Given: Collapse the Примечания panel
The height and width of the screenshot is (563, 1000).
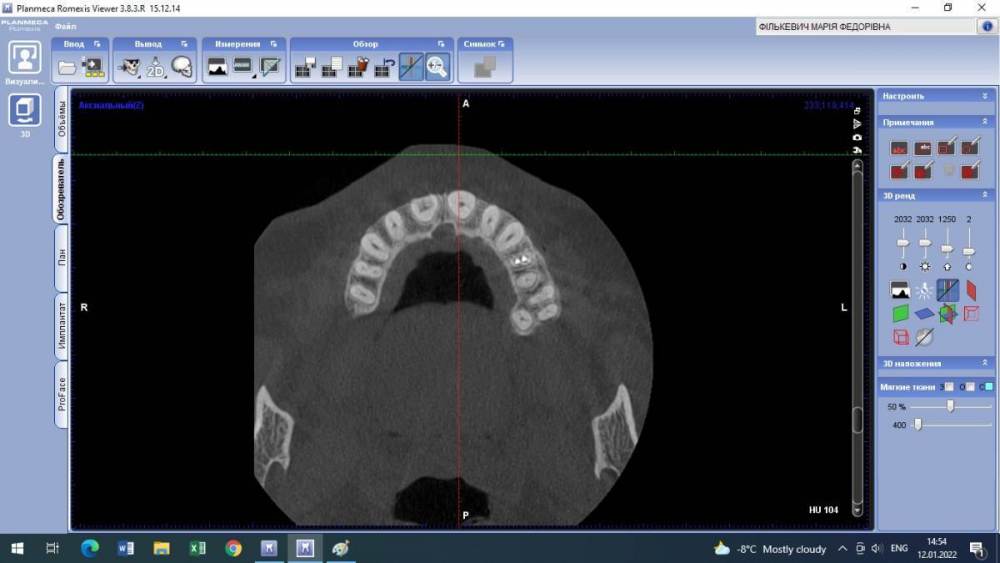Looking at the screenshot, I should click(985, 122).
